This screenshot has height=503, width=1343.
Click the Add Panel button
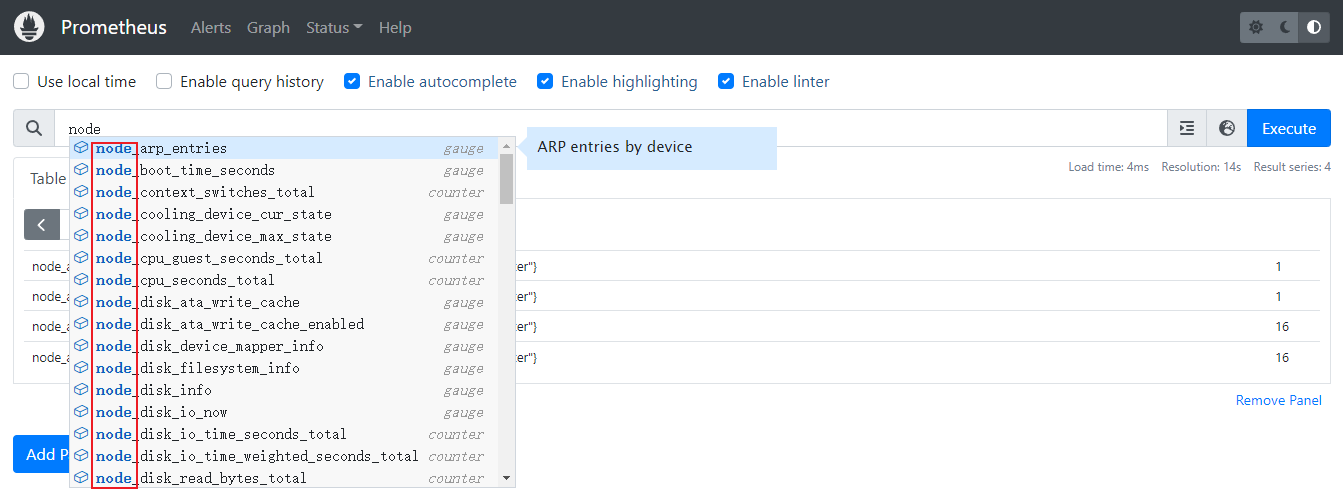click(x=41, y=454)
